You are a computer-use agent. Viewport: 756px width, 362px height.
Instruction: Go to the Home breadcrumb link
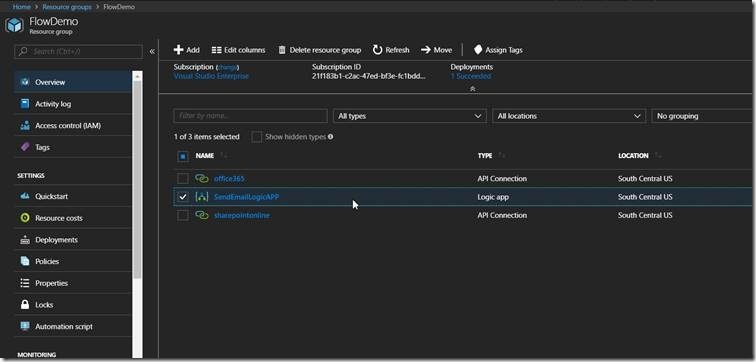click(x=21, y=7)
